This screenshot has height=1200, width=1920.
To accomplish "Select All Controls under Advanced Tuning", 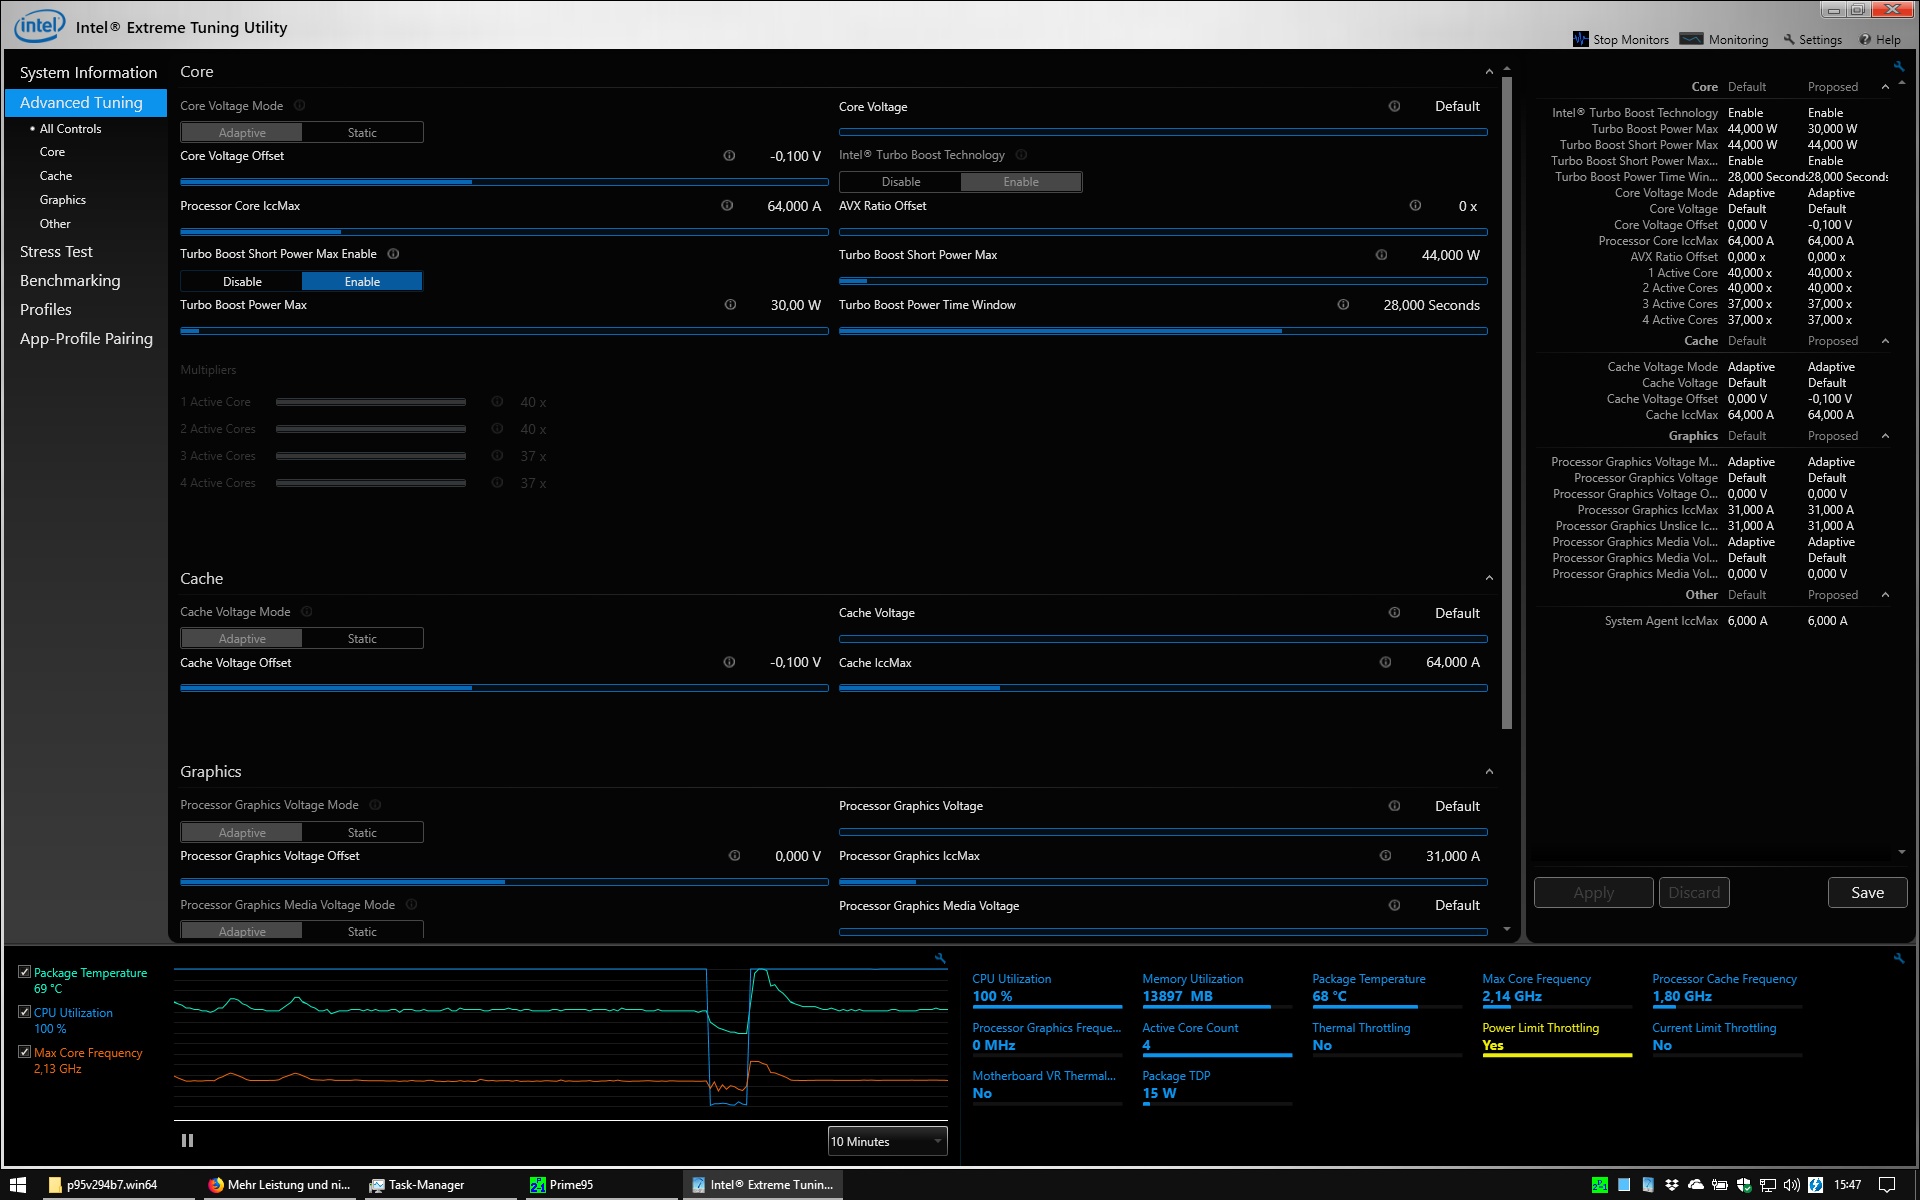I will pyautogui.click(x=70, y=129).
